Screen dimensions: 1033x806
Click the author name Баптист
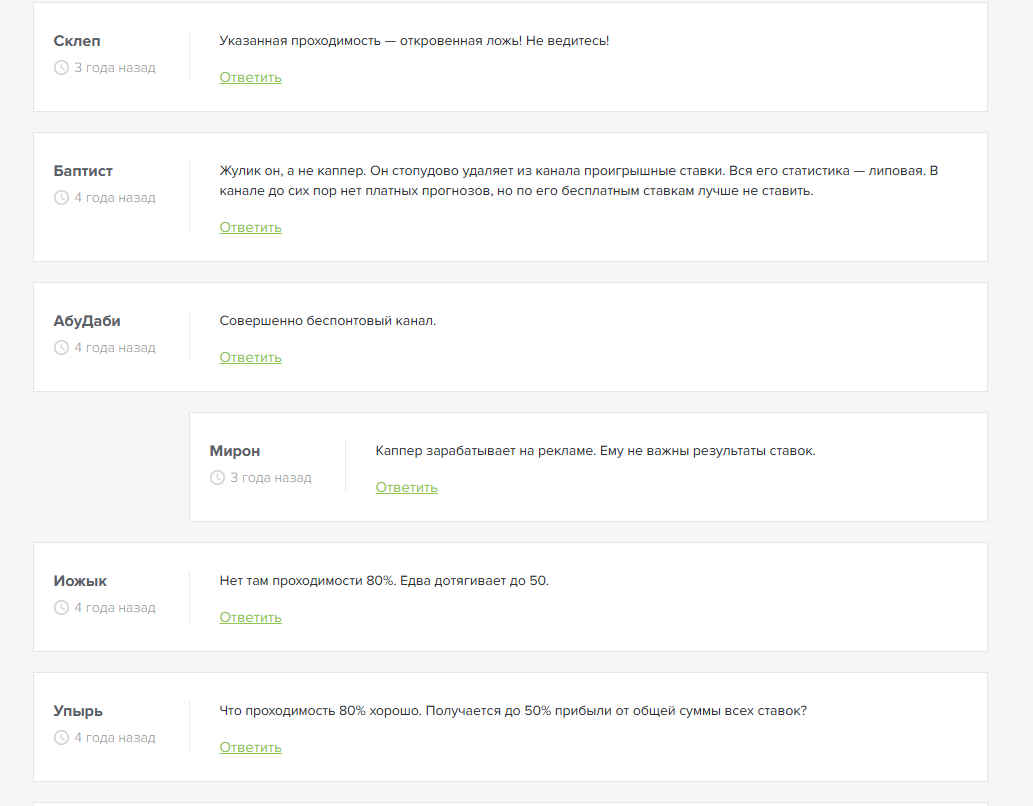(x=83, y=171)
